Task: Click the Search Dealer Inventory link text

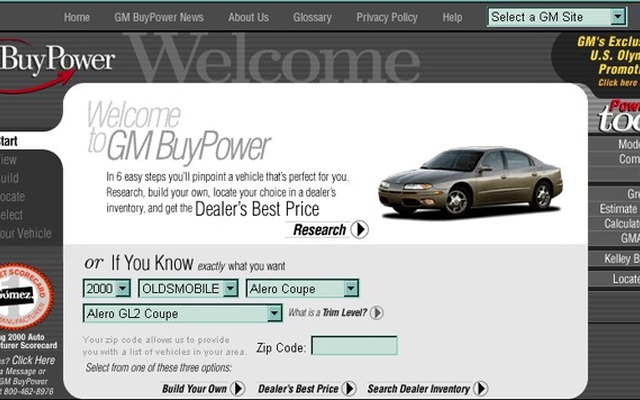Action: 418,389
